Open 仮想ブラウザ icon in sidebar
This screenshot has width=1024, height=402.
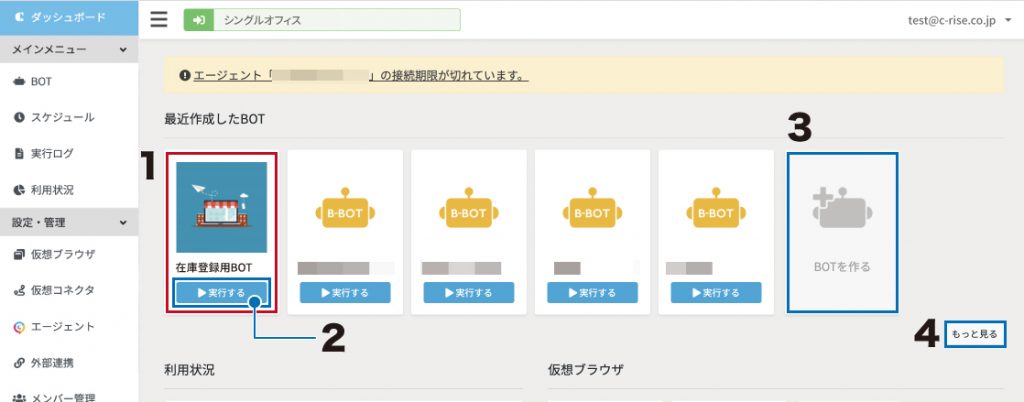19,255
